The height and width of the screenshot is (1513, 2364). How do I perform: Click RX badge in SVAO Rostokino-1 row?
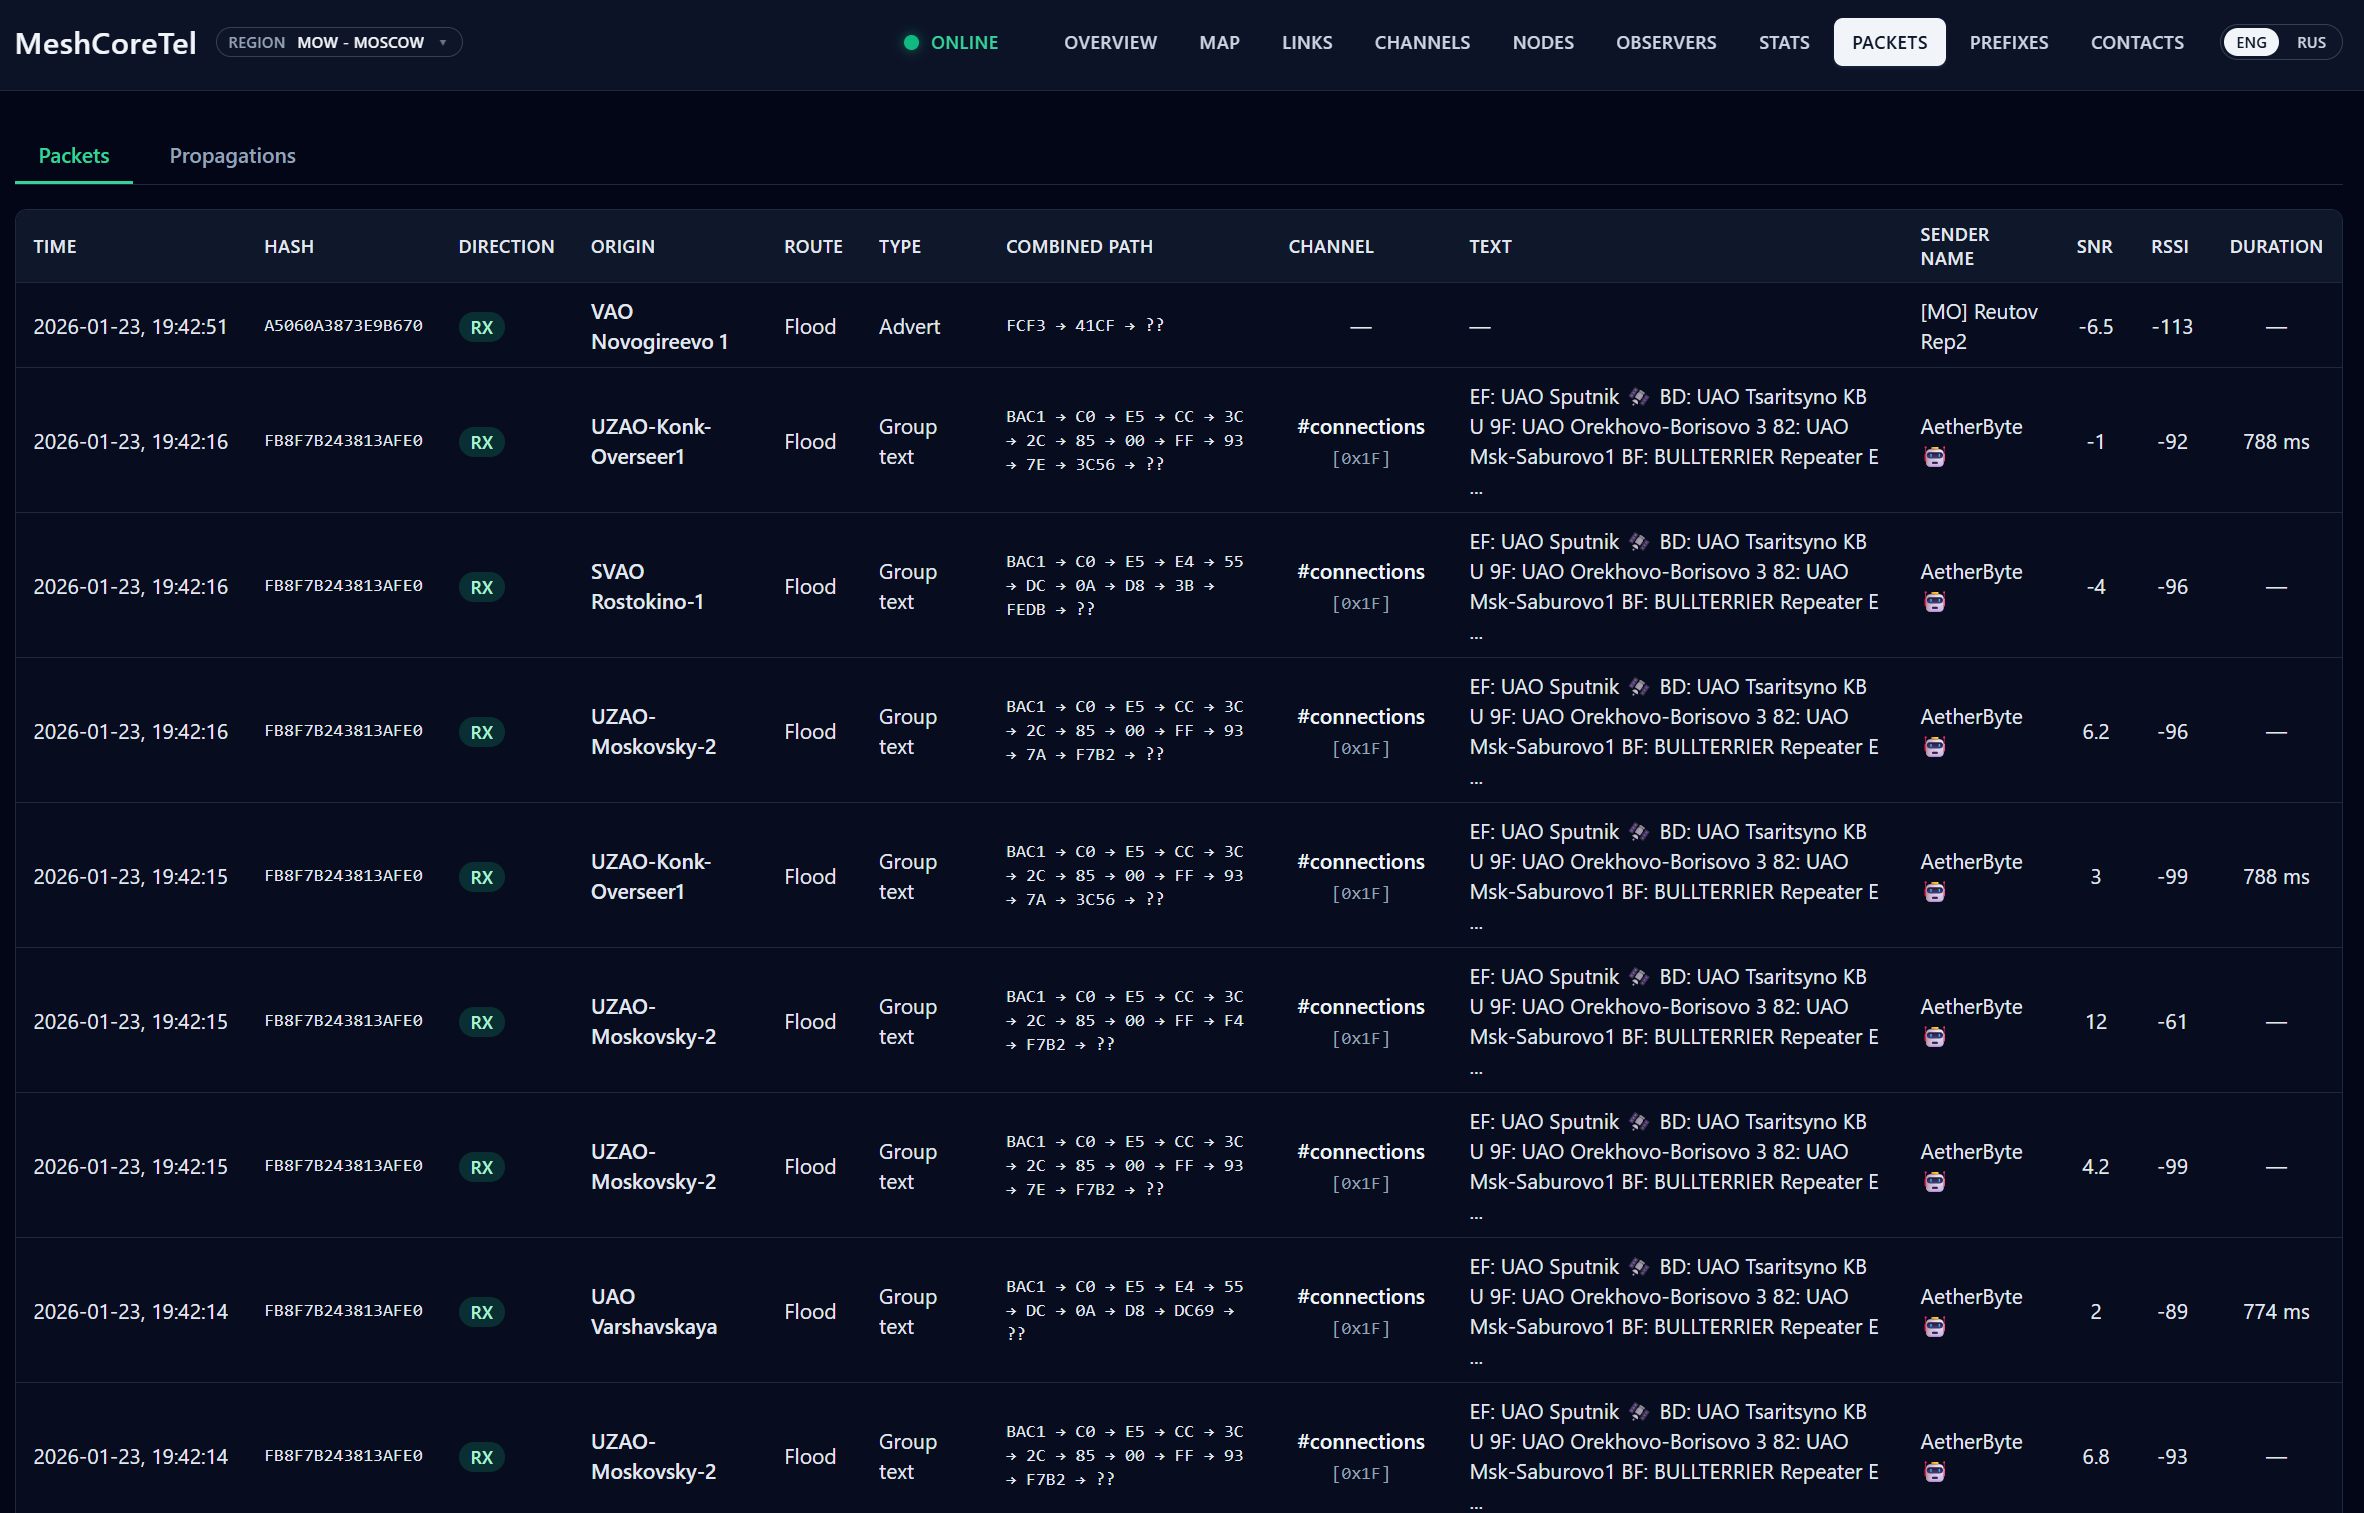(481, 587)
